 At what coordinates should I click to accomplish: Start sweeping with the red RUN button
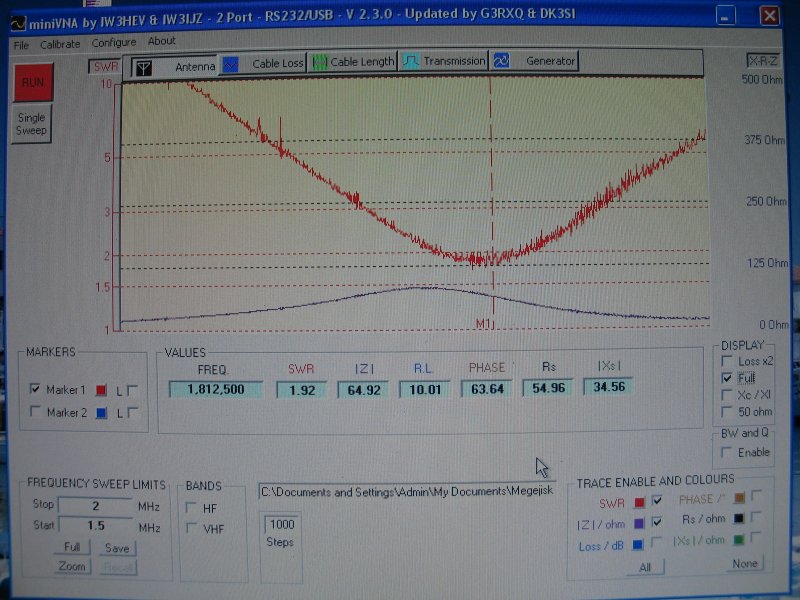[33, 82]
